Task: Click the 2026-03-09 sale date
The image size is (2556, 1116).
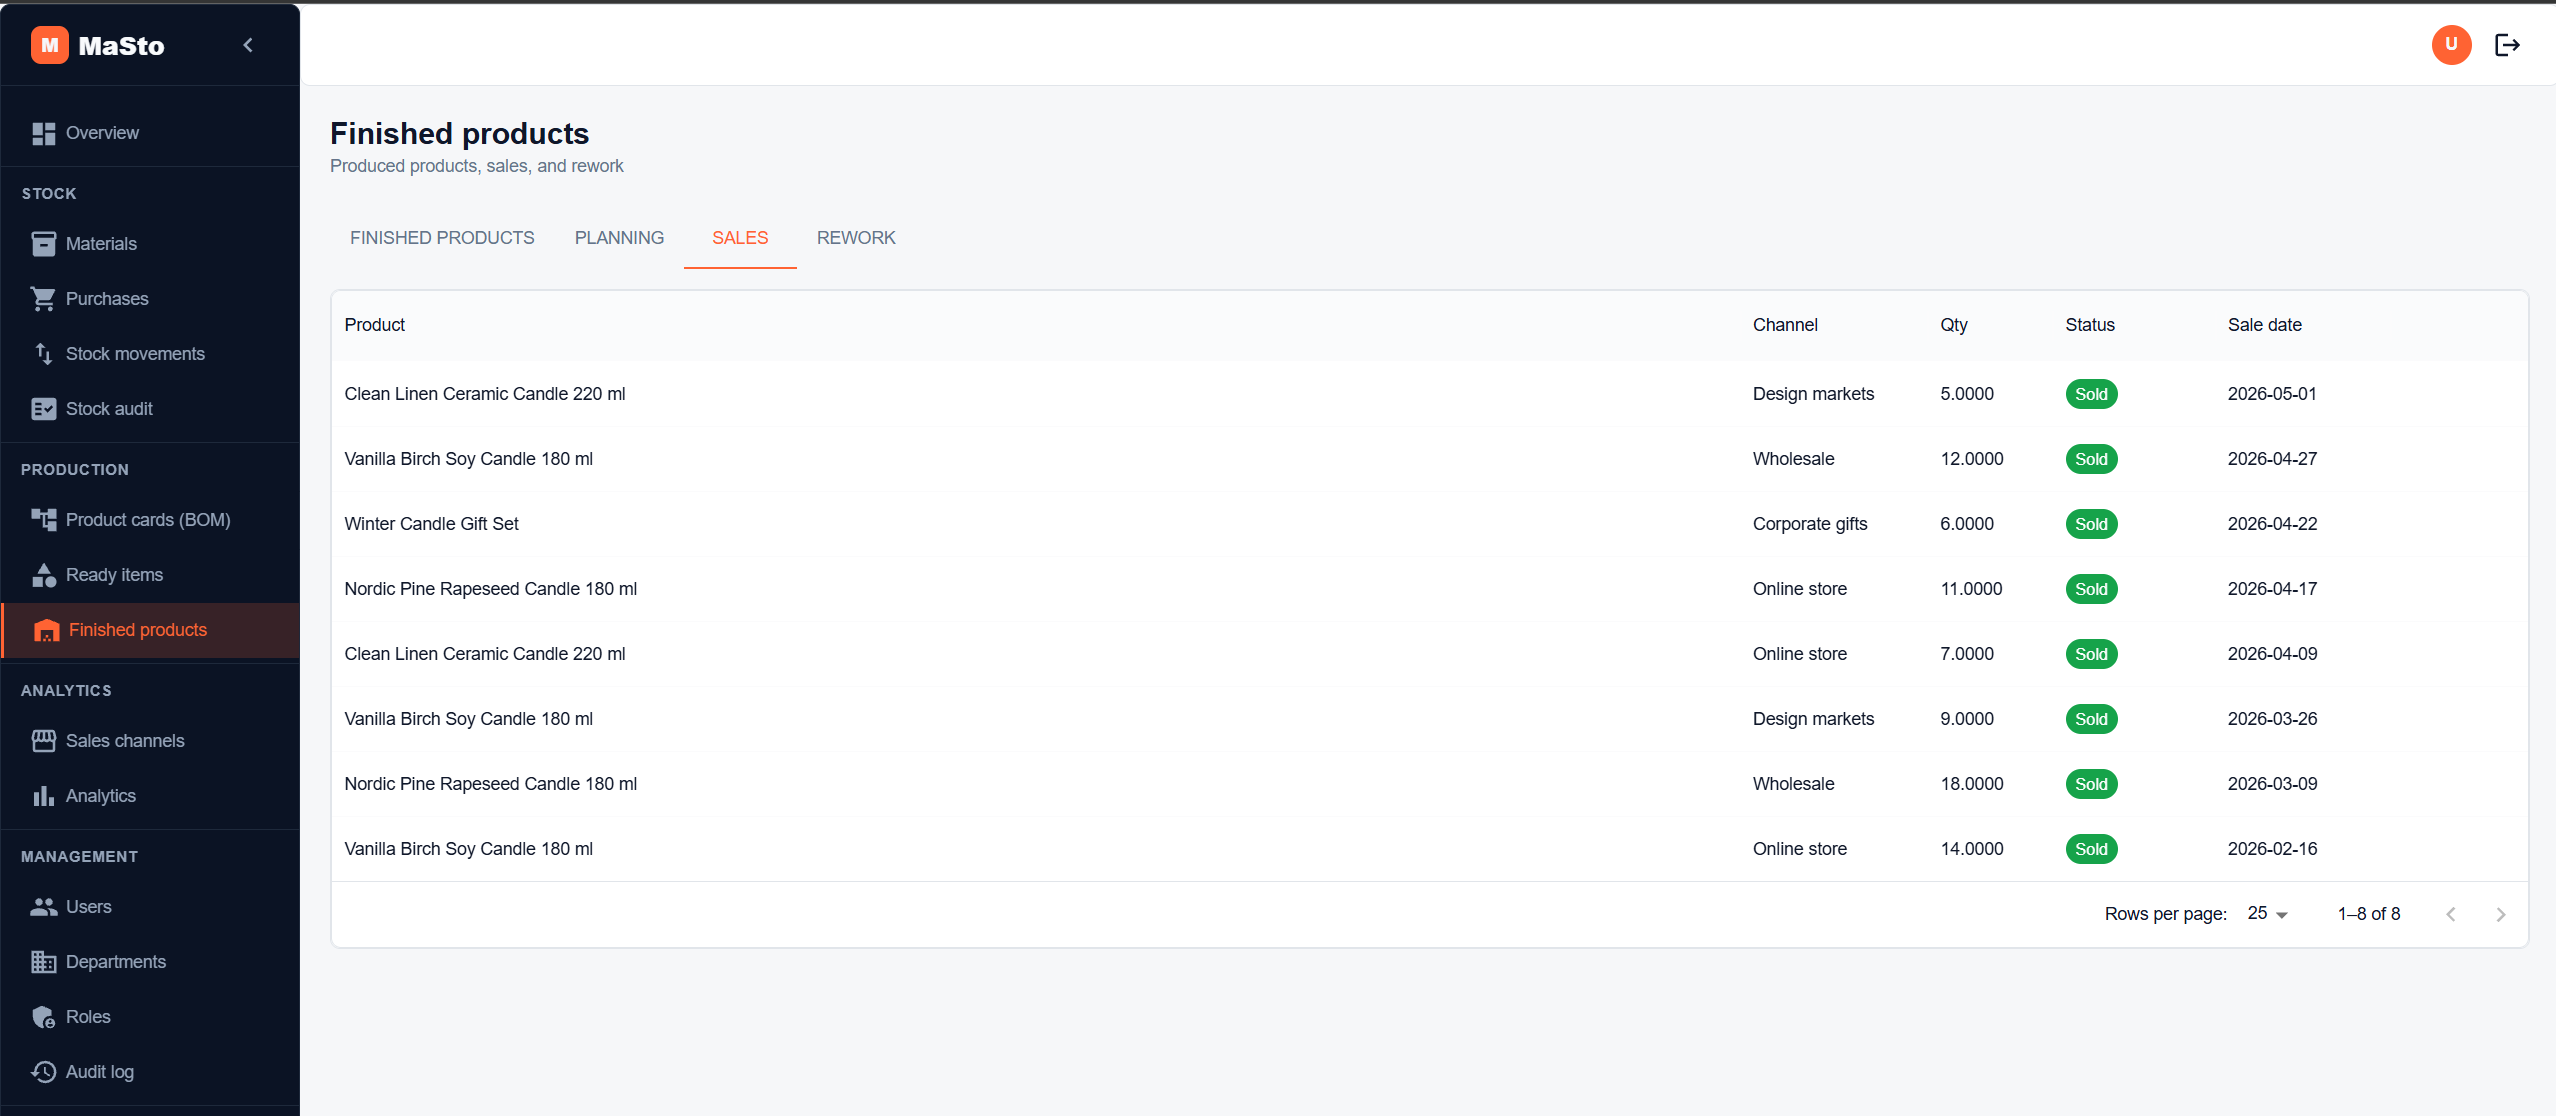Action: 2272,784
